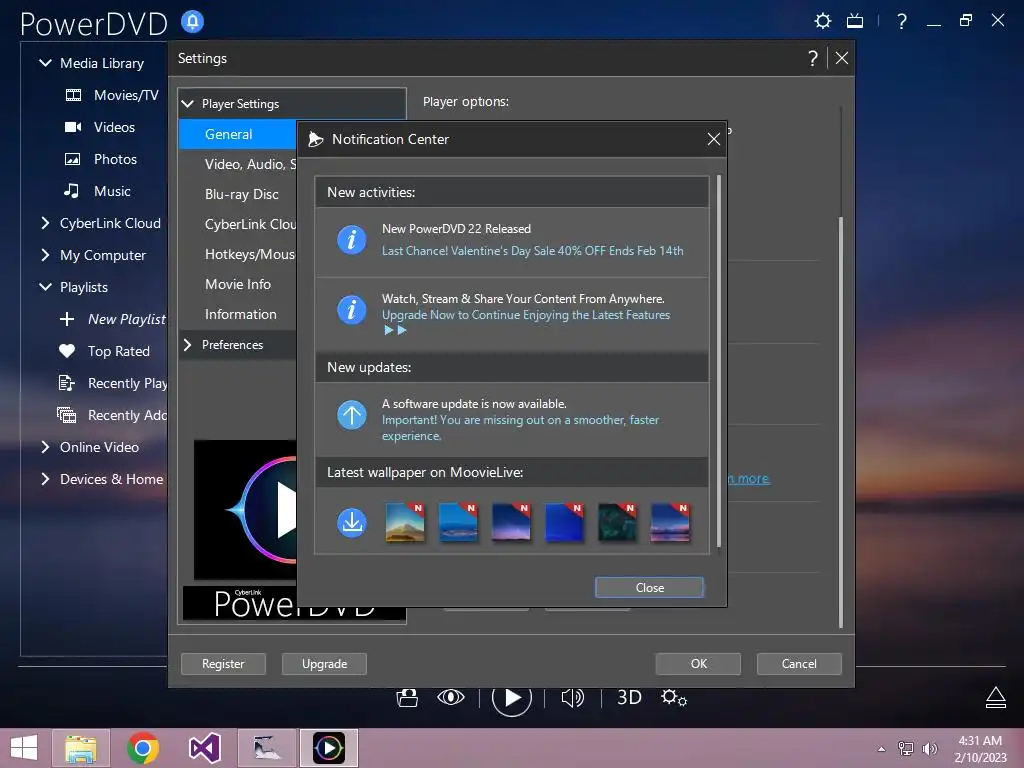Toggle the 3D mode button

tap(630, 697)
